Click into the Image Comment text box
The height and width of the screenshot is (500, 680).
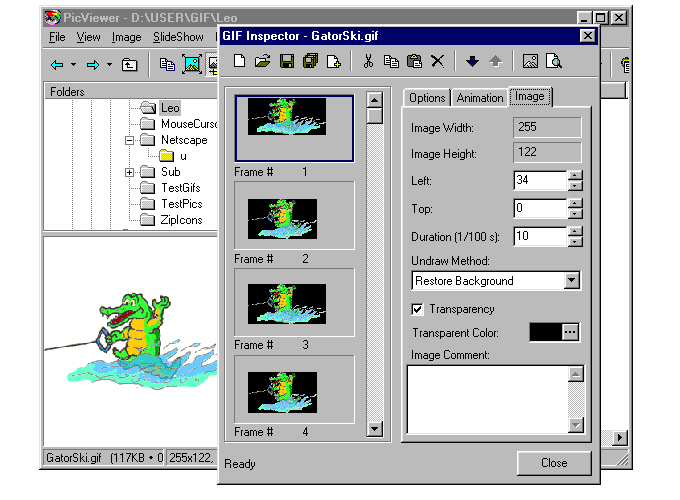487,399
